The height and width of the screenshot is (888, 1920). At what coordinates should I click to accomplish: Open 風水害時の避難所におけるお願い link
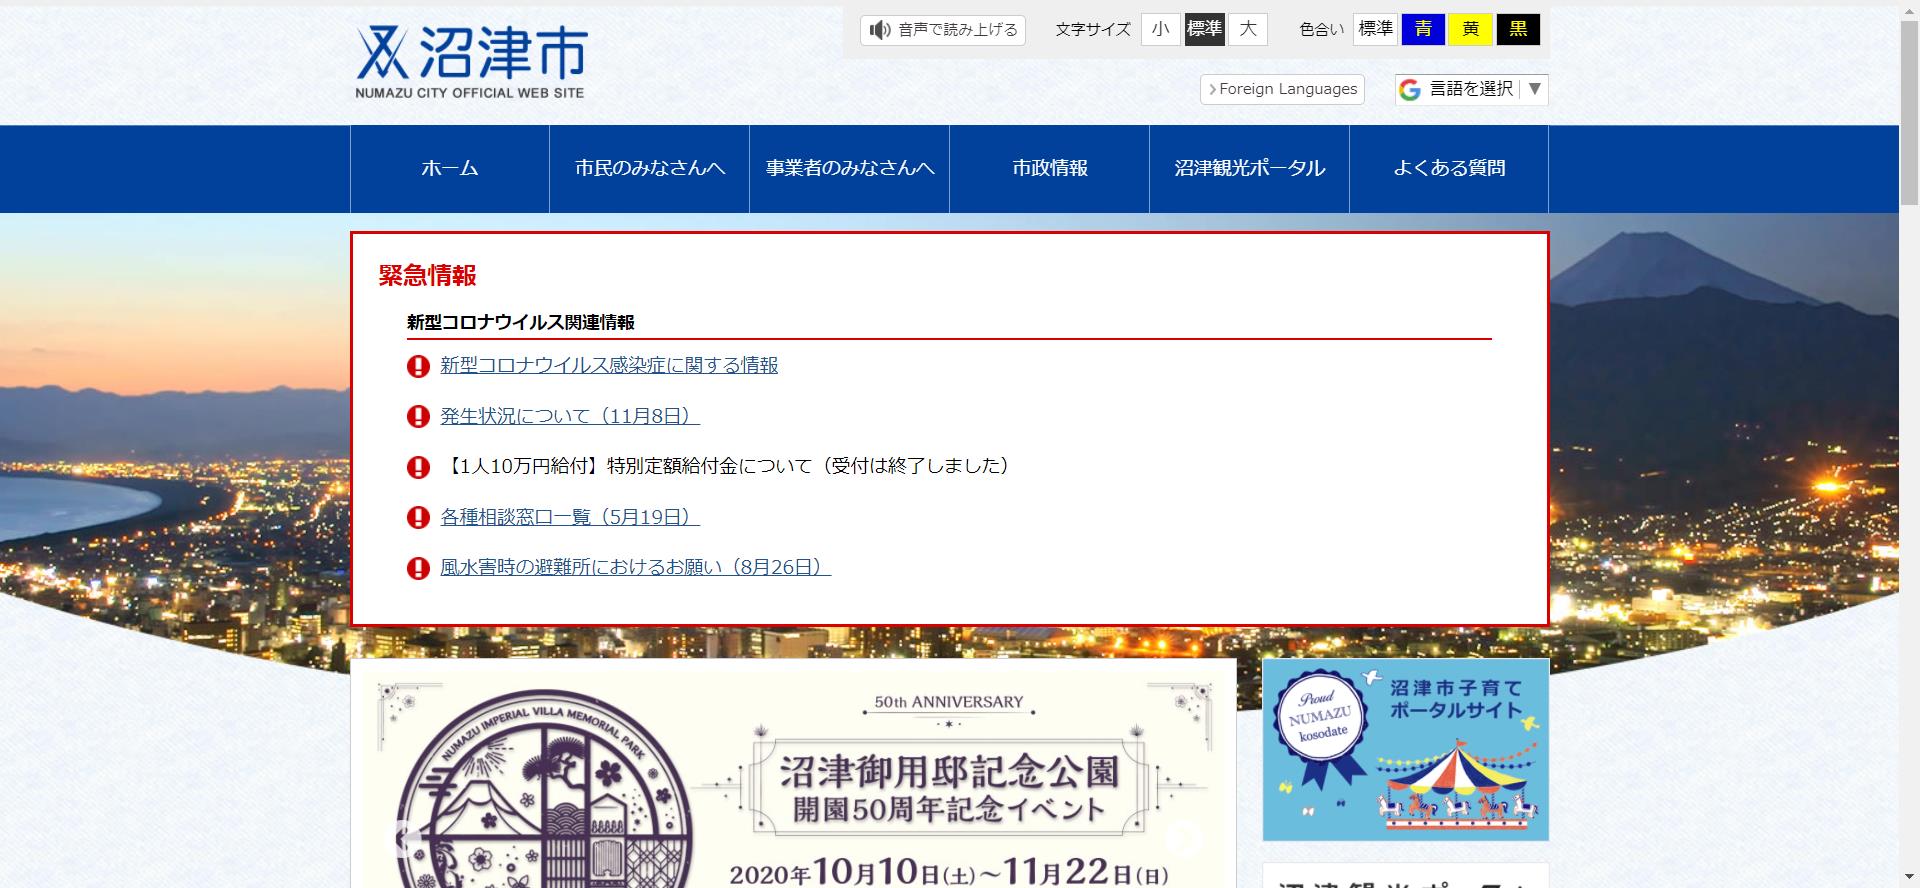pyautogui.click(x=636, y=567)
